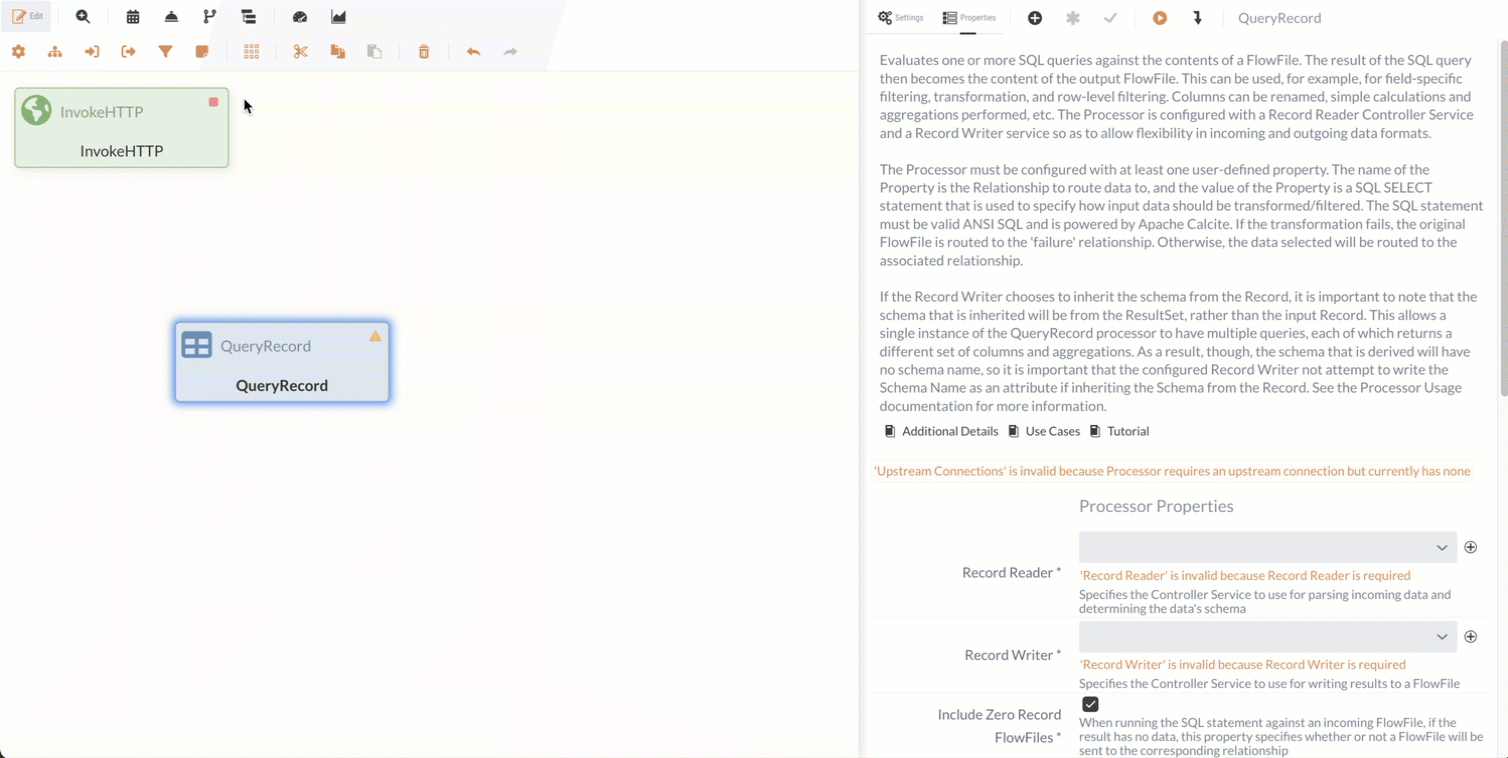1508x758 pixels.
Task: Open the Record Writer dropdown
Action: 1267,637
